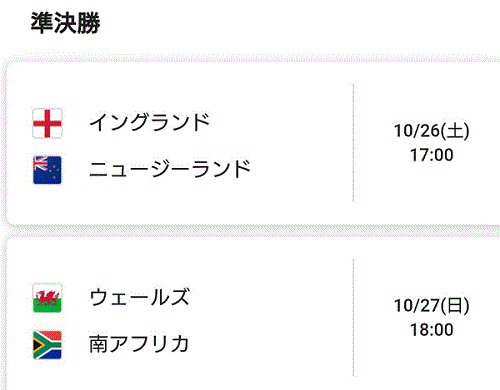Click the 準決勝 section heading

coord(65,23)
